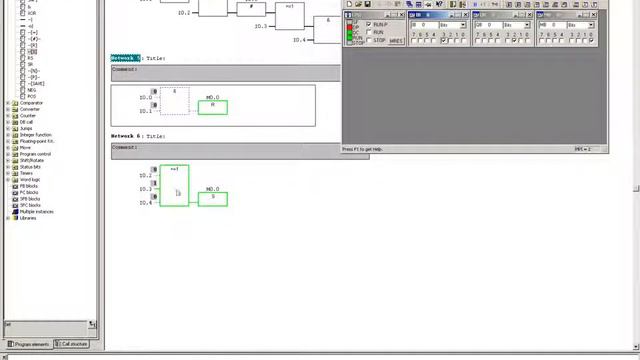Tick the RUN mode checkbox

coord(369,32)
